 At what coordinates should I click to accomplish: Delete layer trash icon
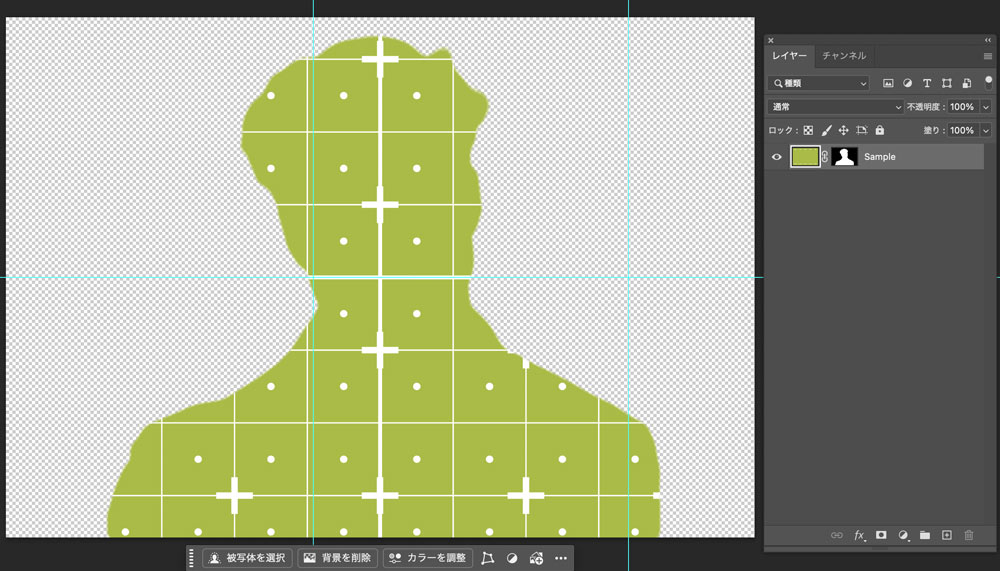[969, 535]
